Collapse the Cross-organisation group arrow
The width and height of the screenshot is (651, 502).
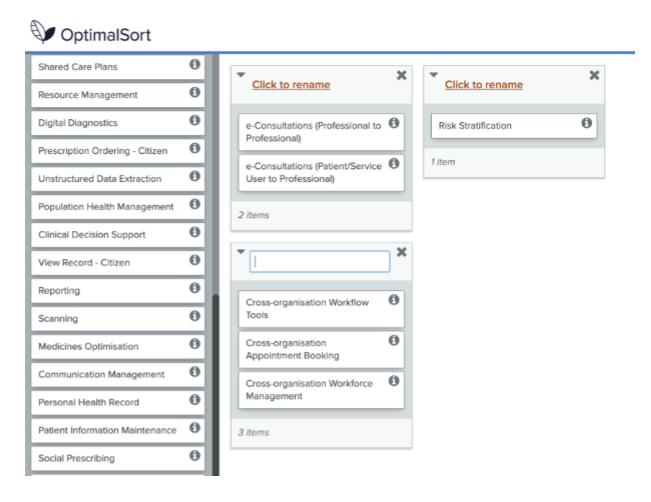click(241, 252)
